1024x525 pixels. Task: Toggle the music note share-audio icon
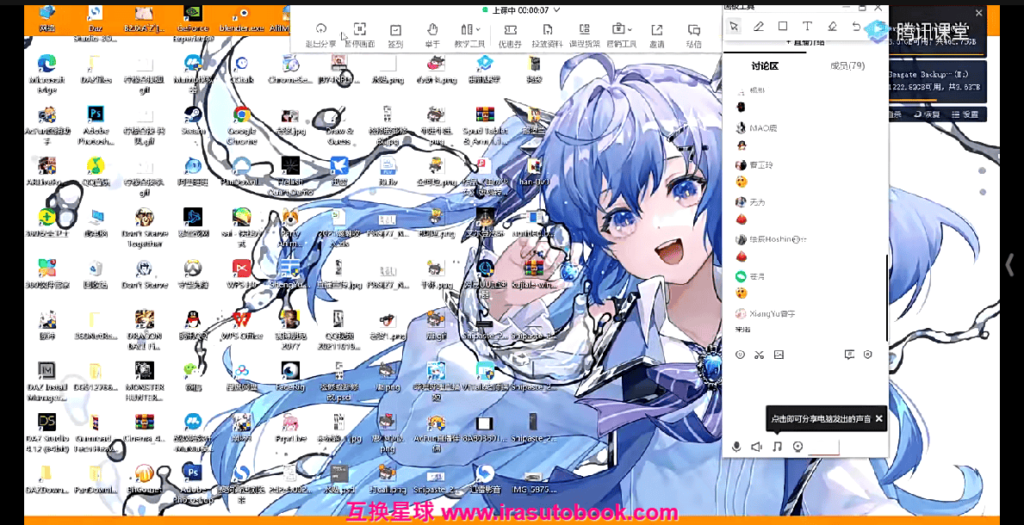coord(777,447)
